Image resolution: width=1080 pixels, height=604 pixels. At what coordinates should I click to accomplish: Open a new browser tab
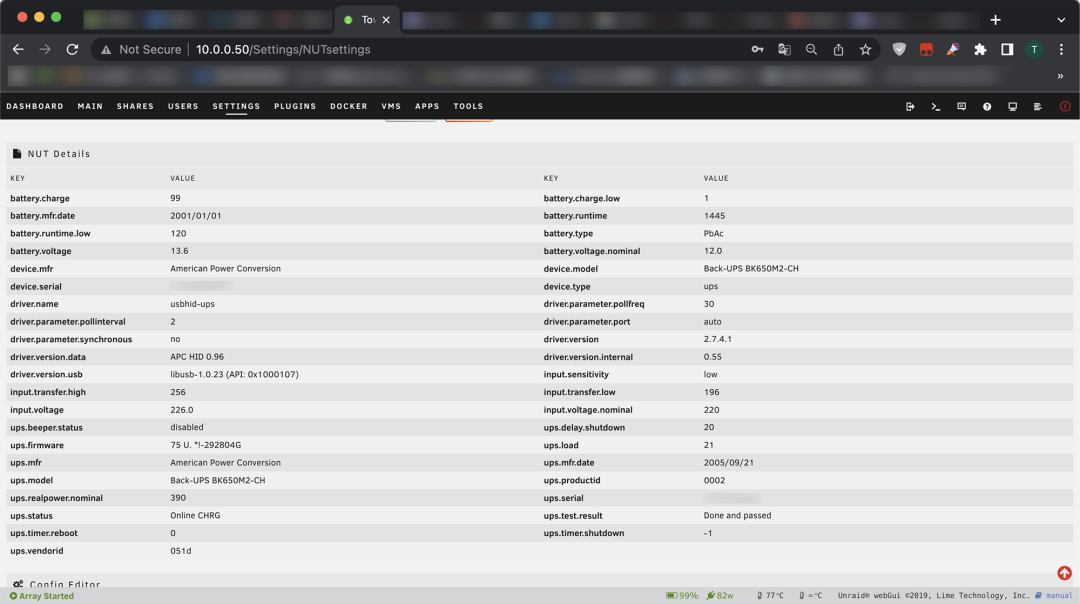click(995, 20)
